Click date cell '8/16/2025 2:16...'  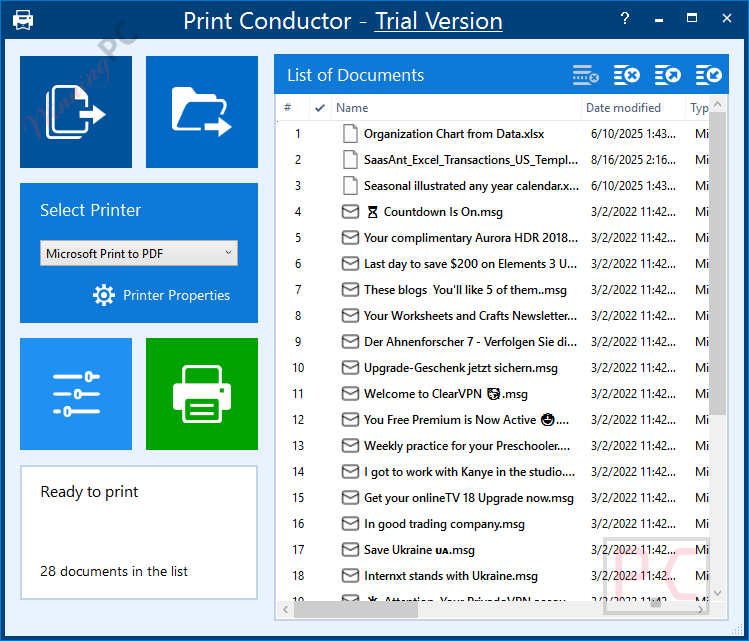[633, 160]
